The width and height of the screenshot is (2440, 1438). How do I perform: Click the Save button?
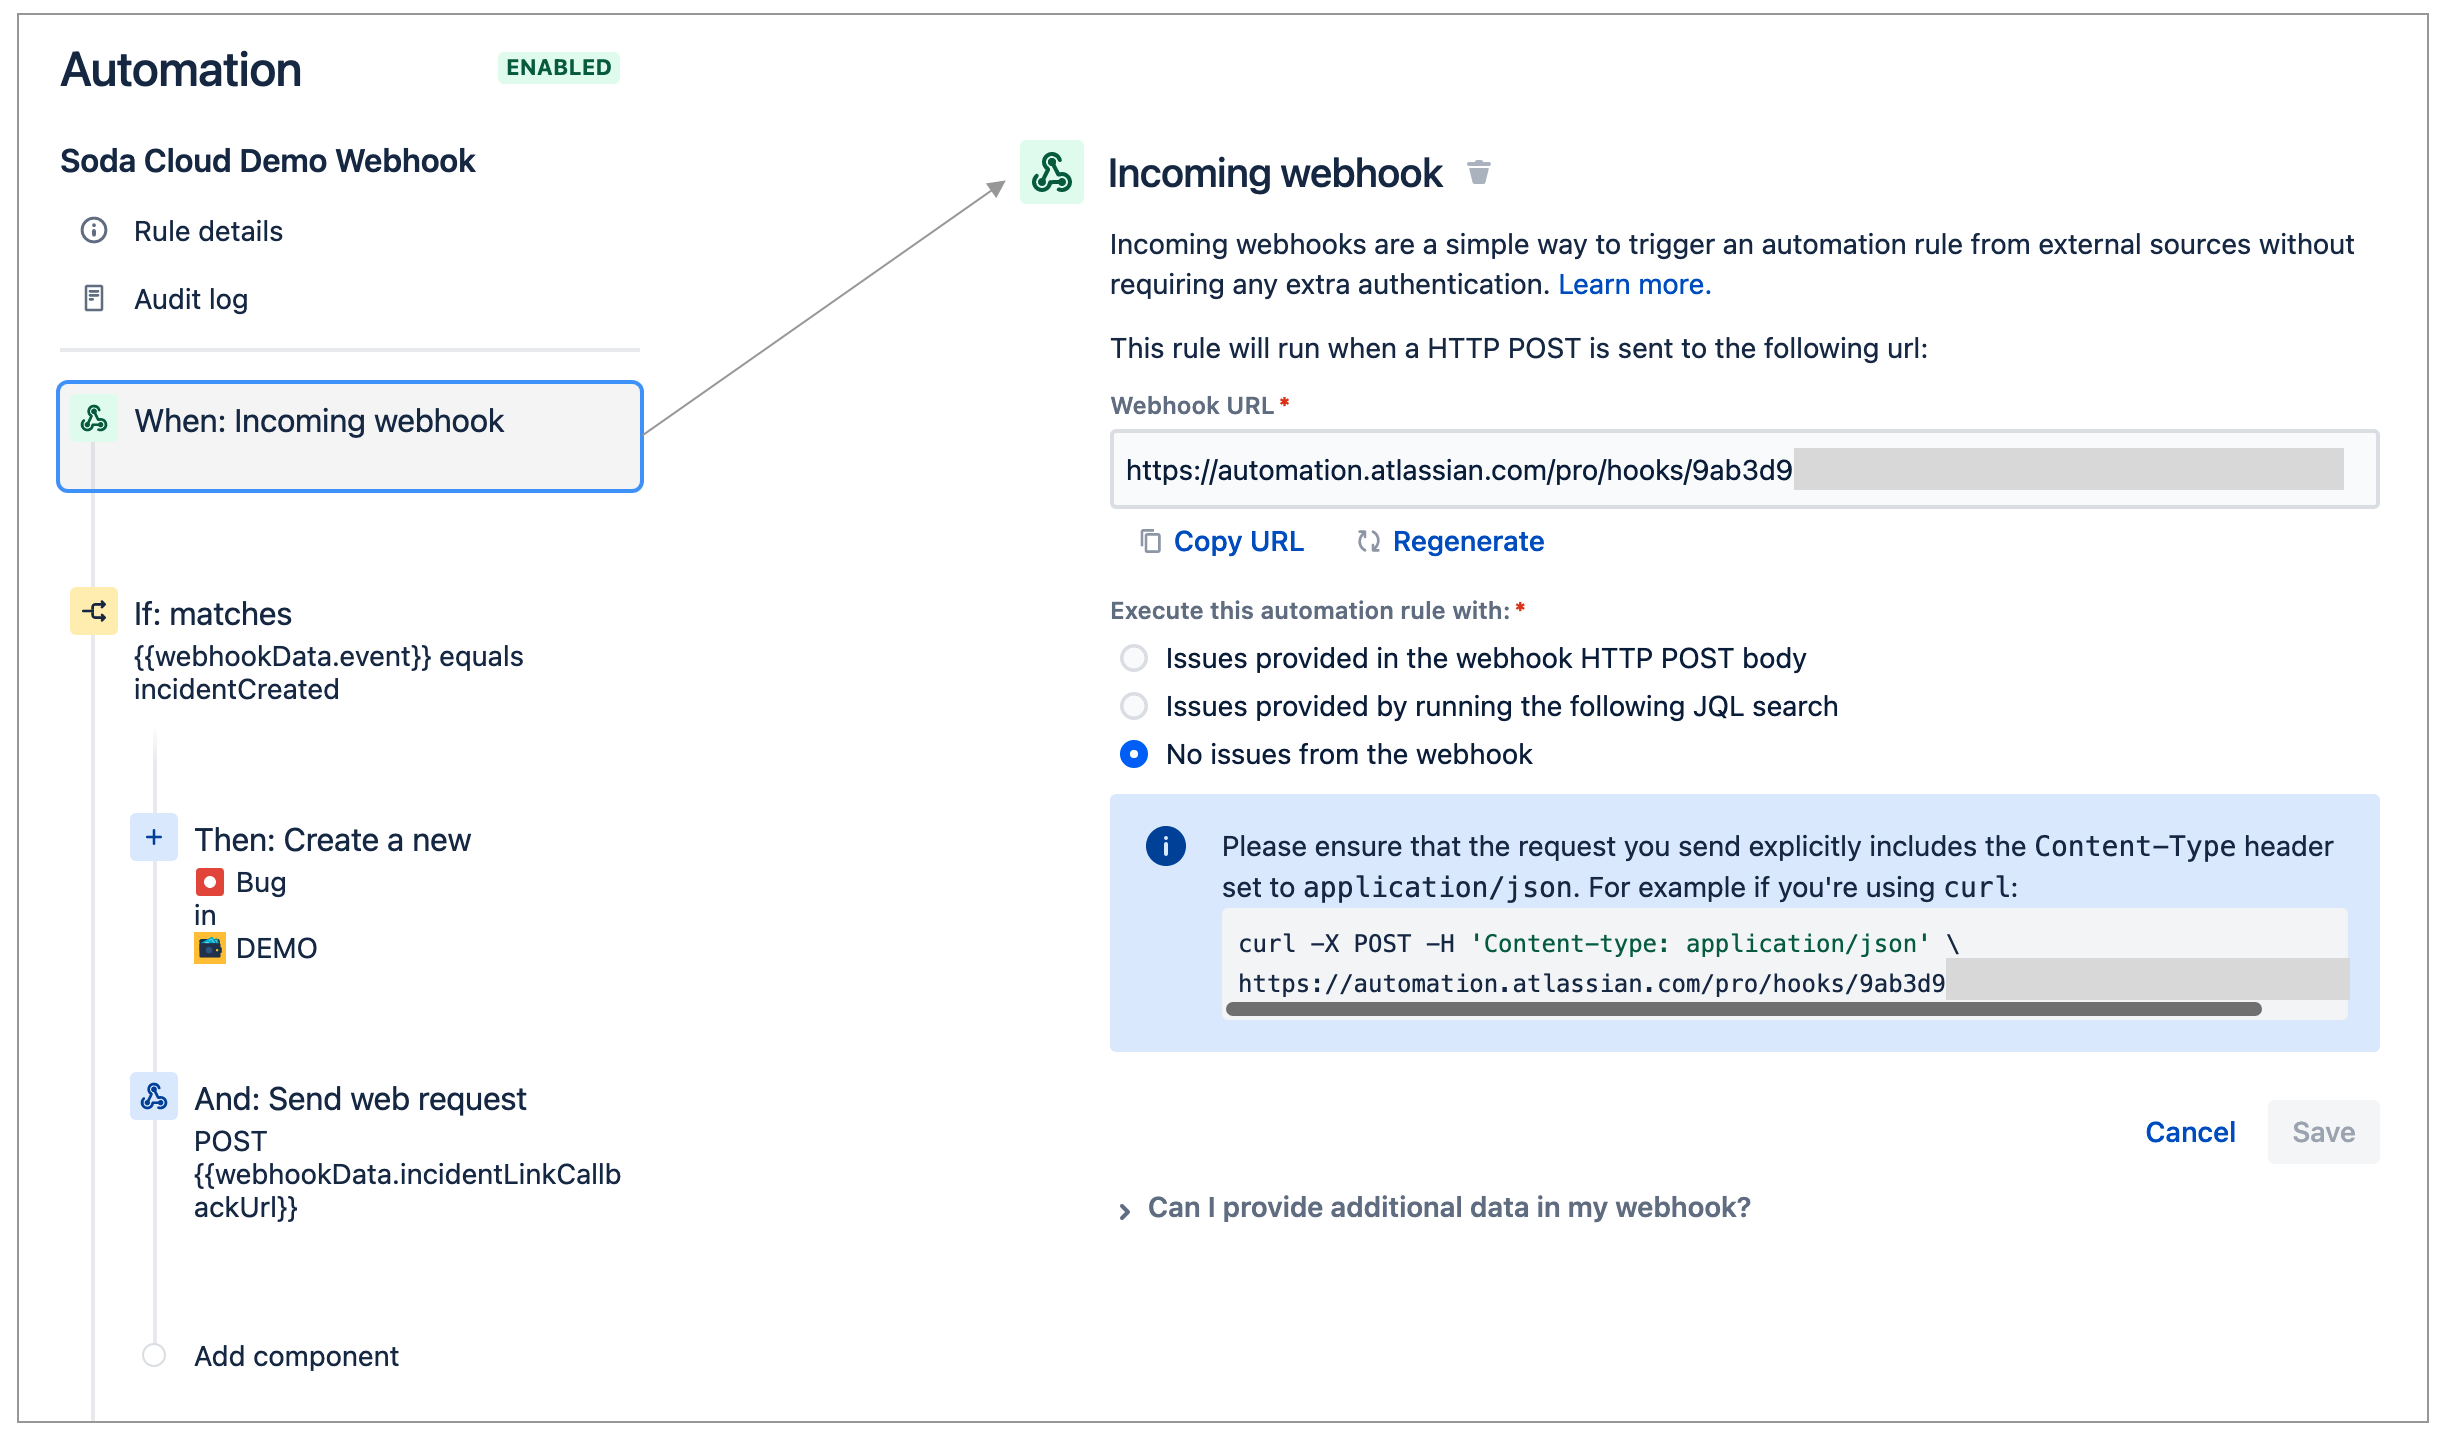click(x=2323, y=1132)
